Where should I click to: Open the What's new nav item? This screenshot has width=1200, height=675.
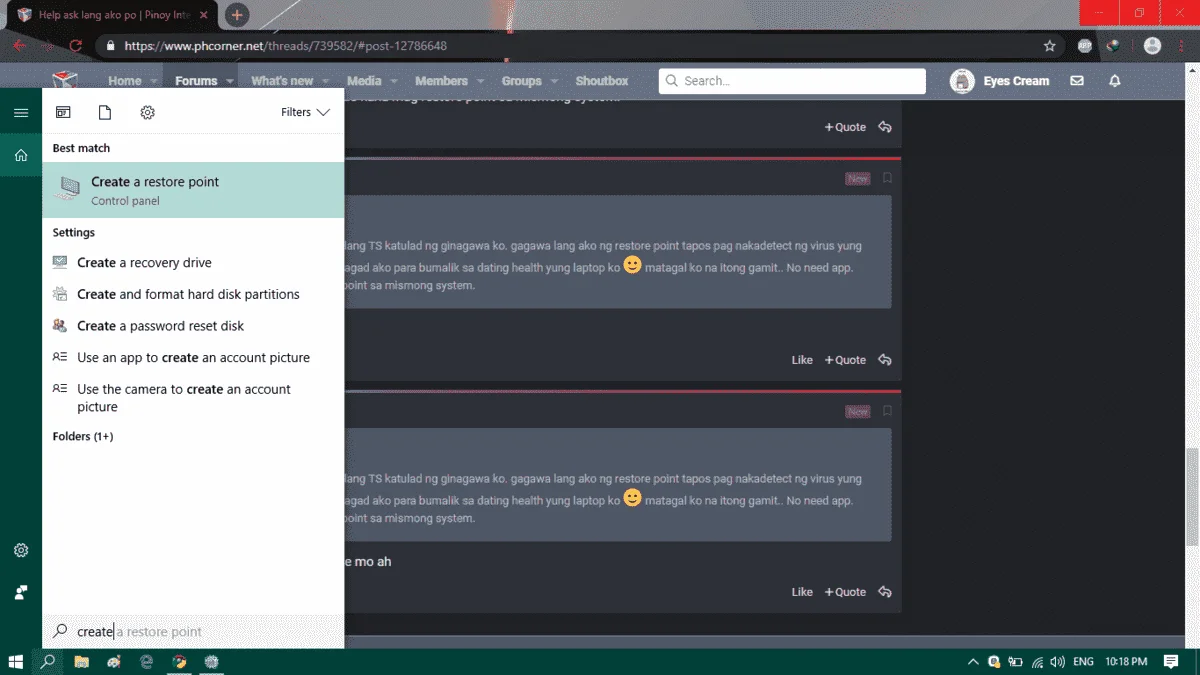point(282,81)
